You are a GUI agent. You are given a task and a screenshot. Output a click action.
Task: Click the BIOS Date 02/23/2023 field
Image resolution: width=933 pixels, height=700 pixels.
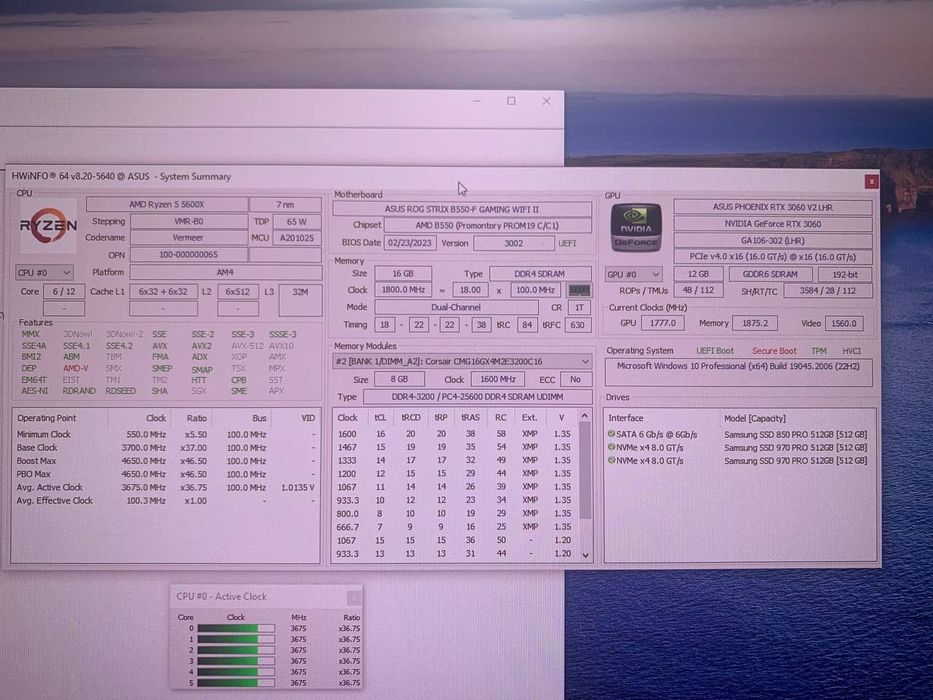tap(411, 243)
